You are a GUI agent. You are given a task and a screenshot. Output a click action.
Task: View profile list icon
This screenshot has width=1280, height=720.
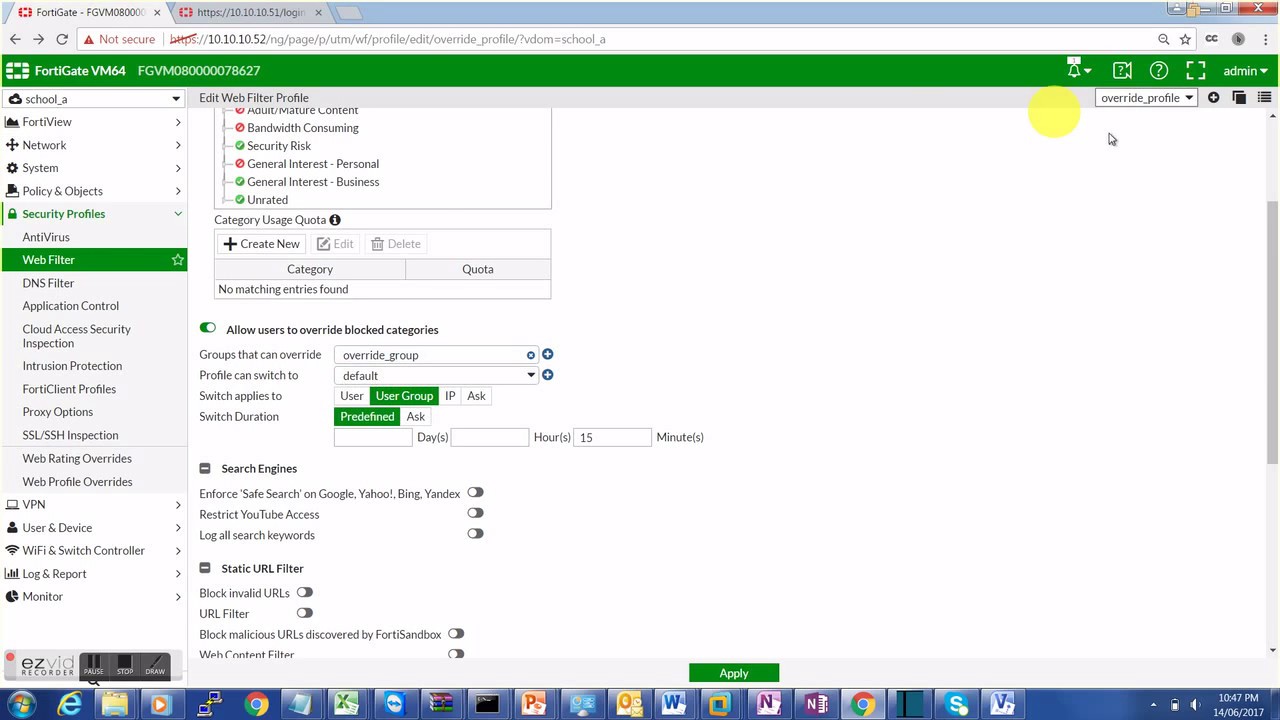click(1264, 98)
